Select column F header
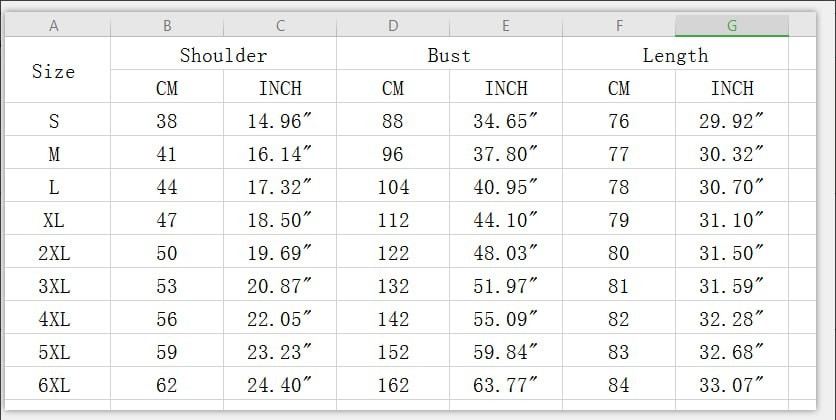 coord(619,26)
